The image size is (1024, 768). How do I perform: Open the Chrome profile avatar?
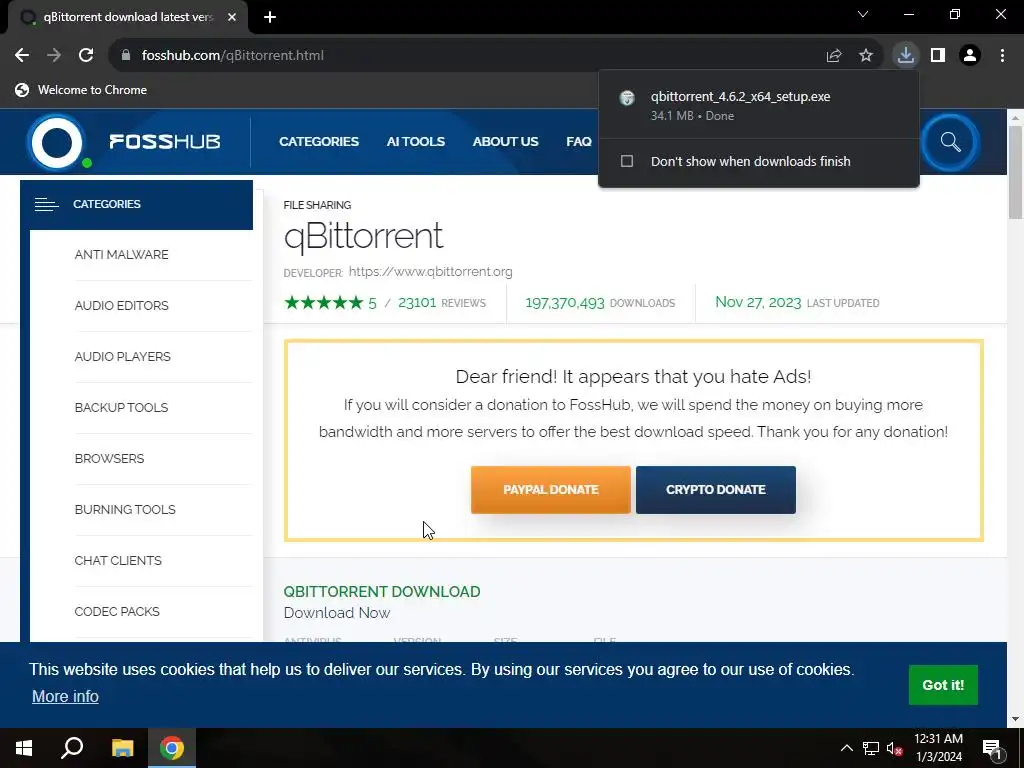click(x=970, y=56)
